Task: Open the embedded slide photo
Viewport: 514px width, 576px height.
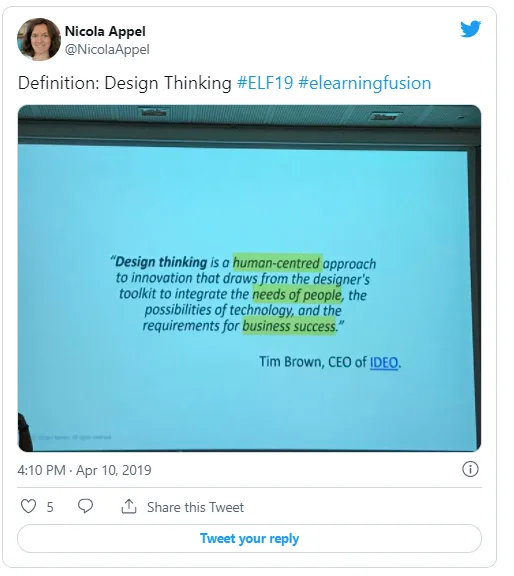Action: [x=249, y=278]
